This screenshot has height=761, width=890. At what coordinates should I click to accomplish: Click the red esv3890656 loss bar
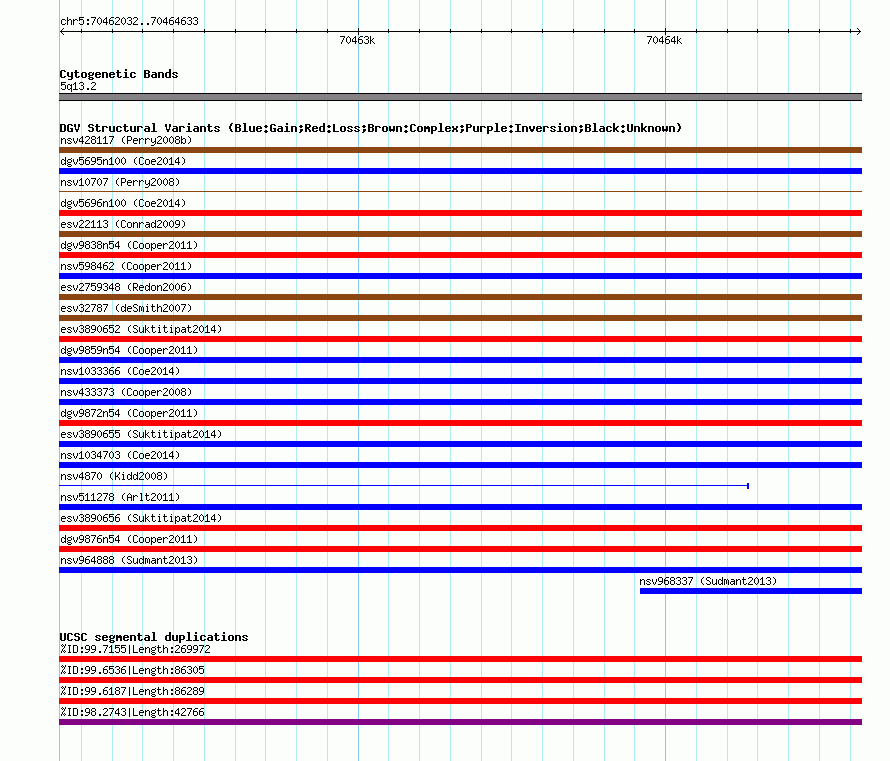click(x=460, y=528)
